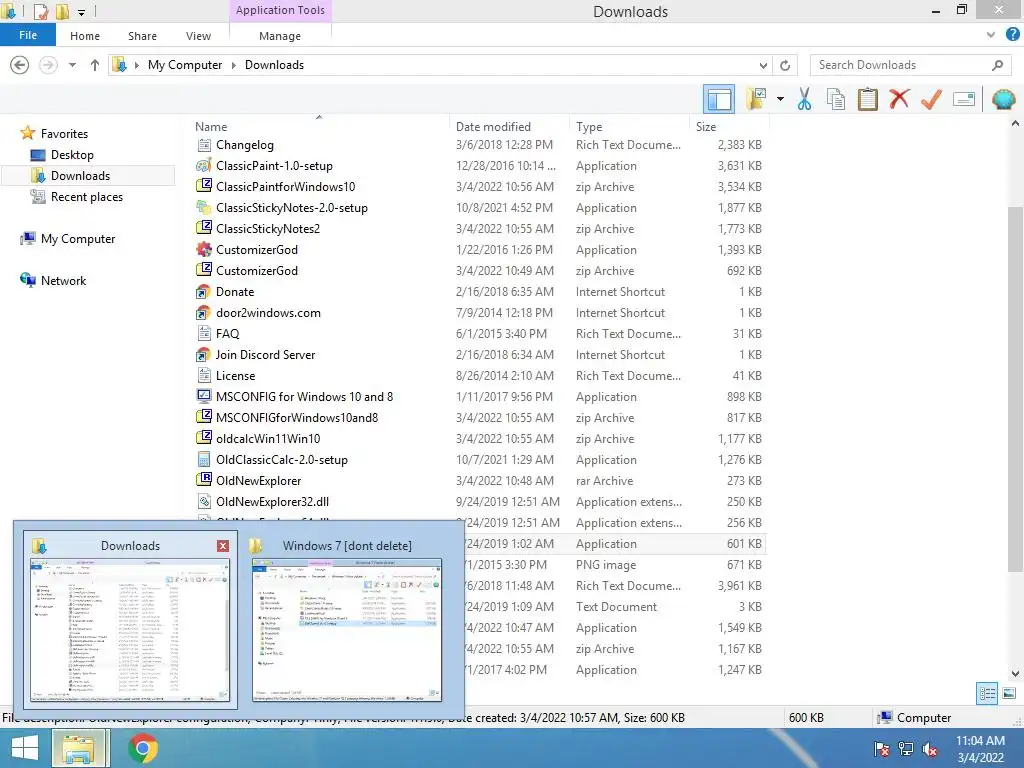Expand breadcrumb arrow after My Computer
Screen dimensions: 1024x768
pos(233,65)
